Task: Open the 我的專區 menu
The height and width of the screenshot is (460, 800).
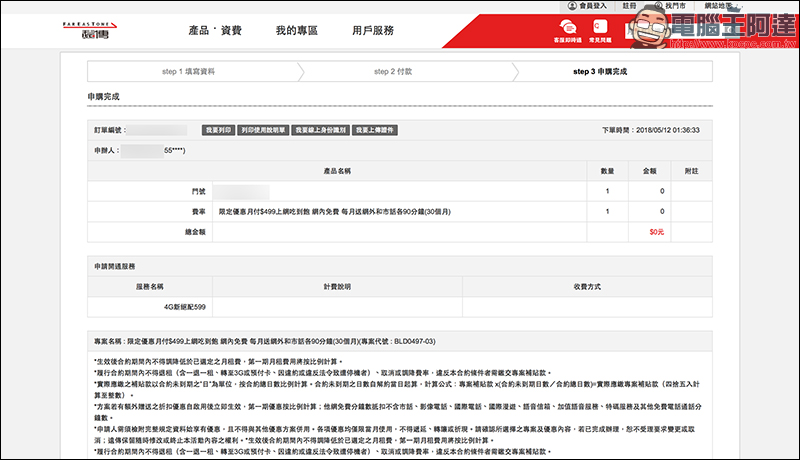Action: (x=296, y=31)
